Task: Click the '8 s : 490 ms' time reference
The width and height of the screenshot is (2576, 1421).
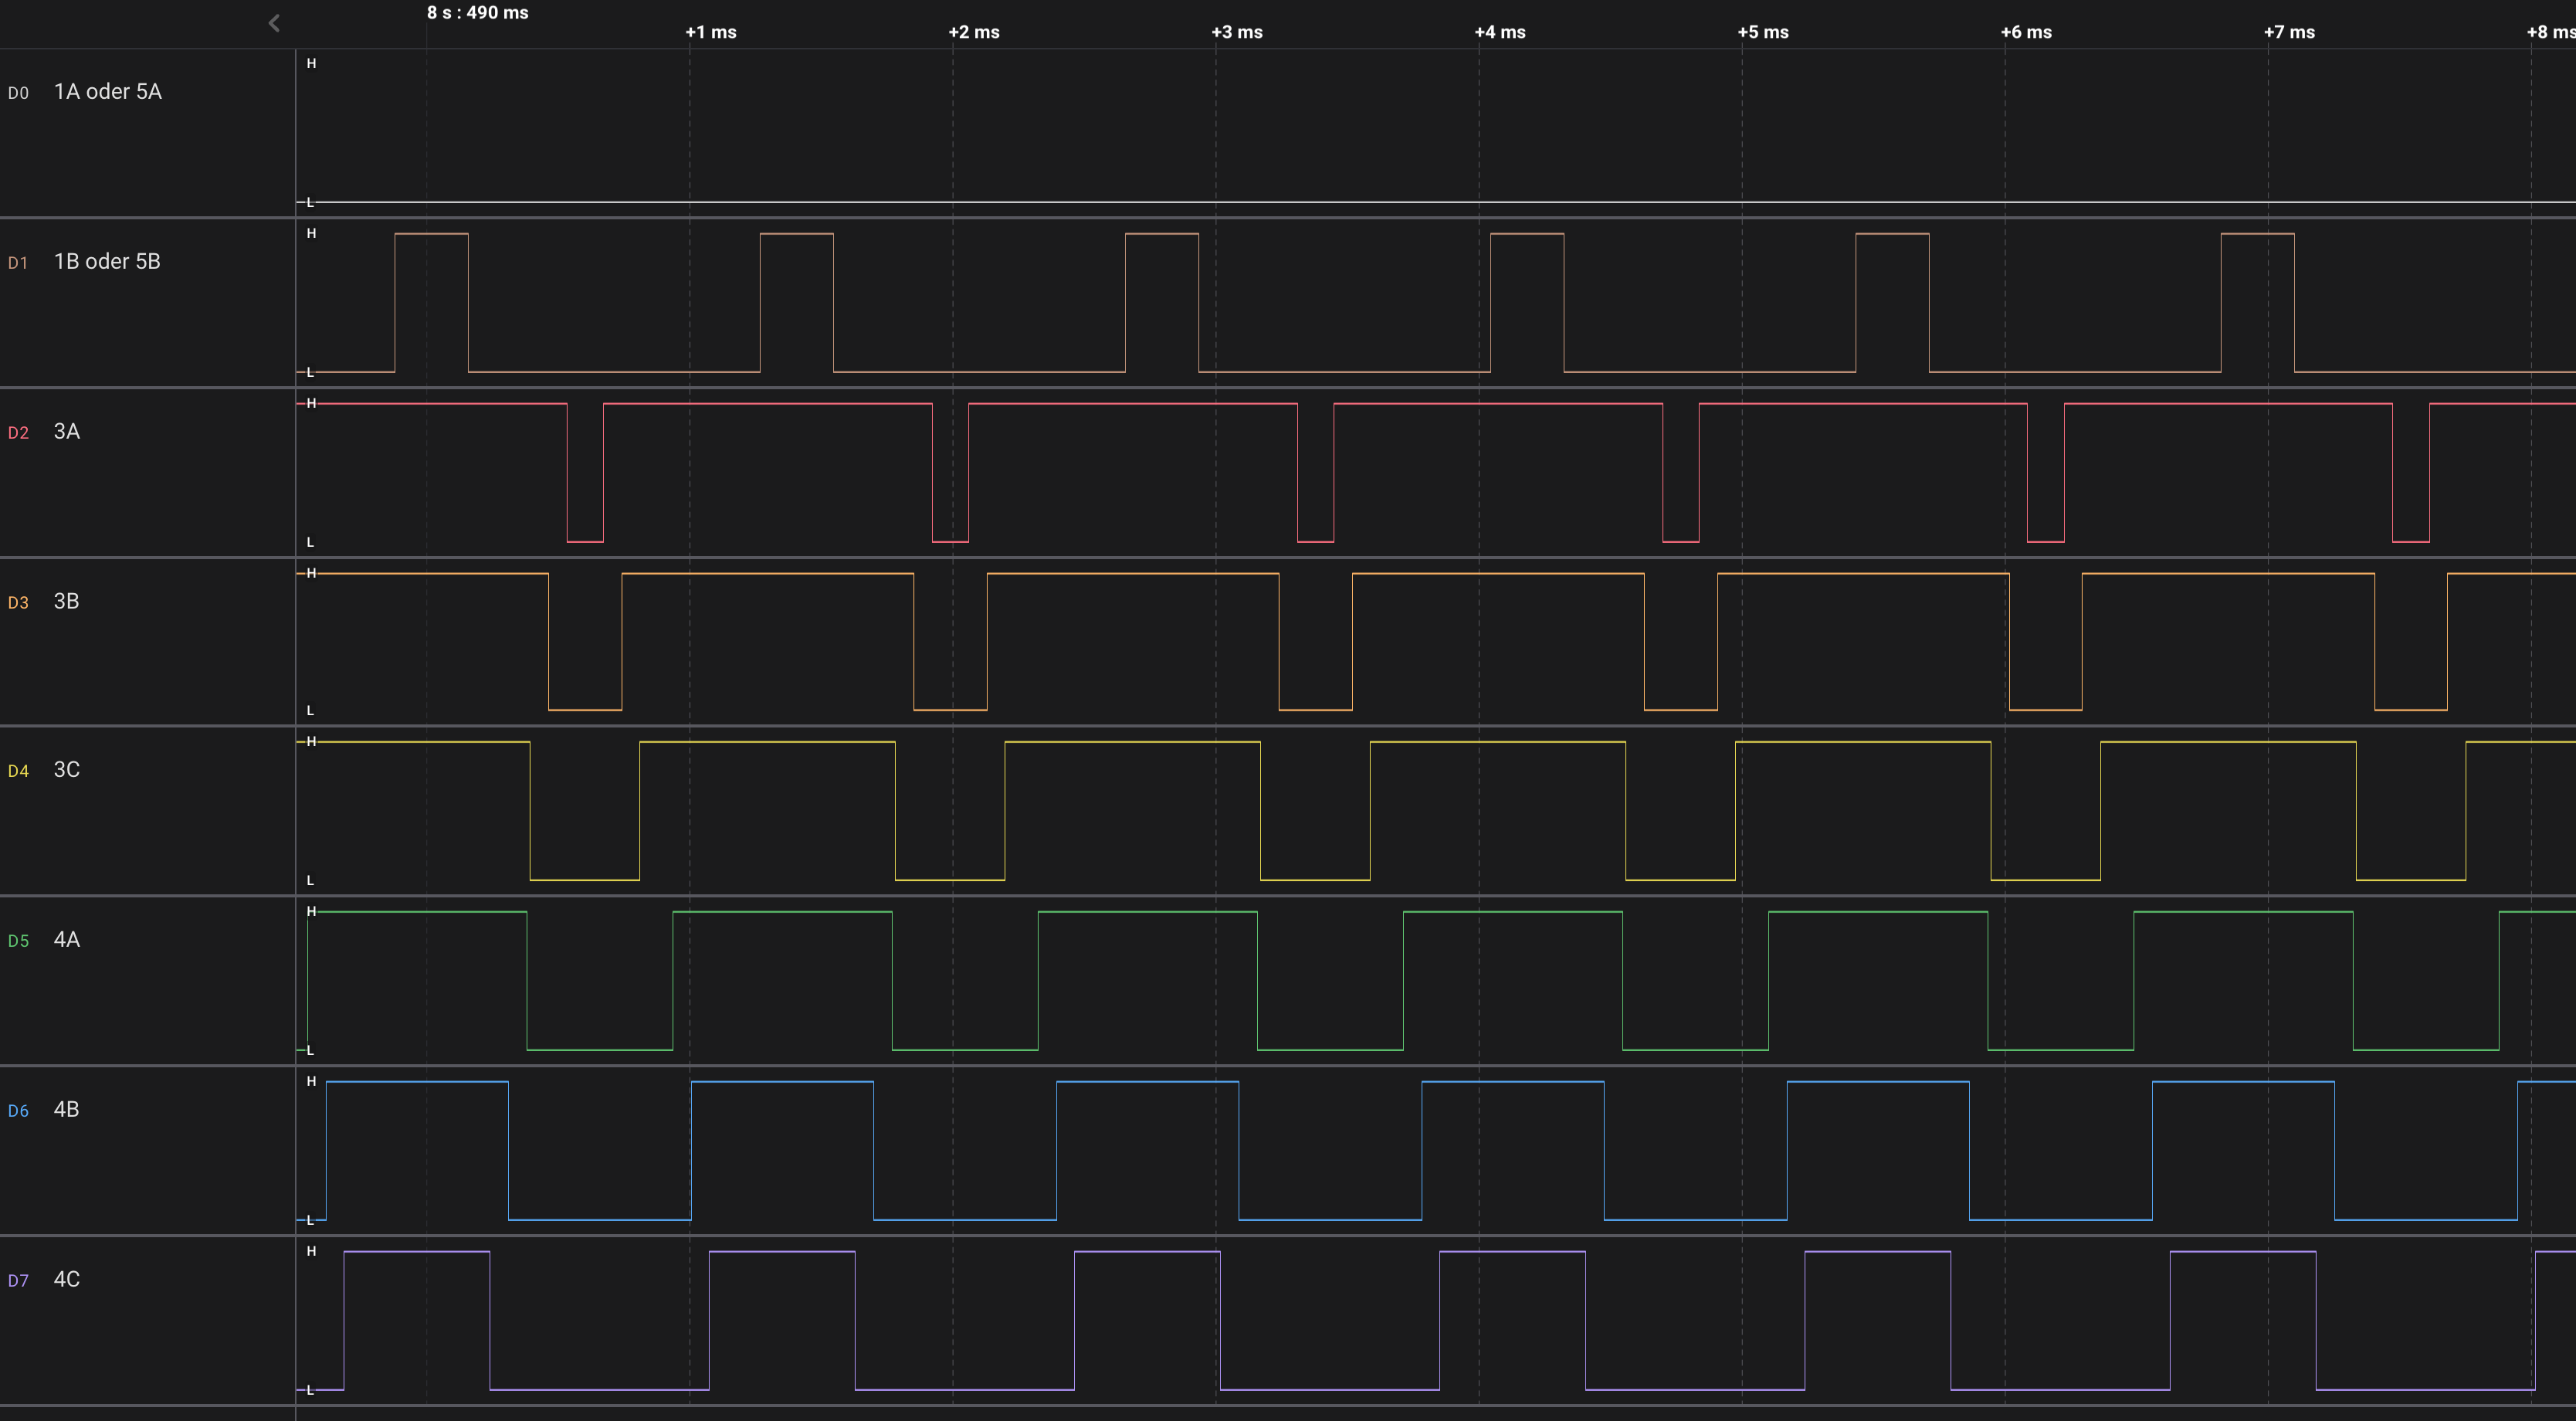Action: tap(478, 13)
